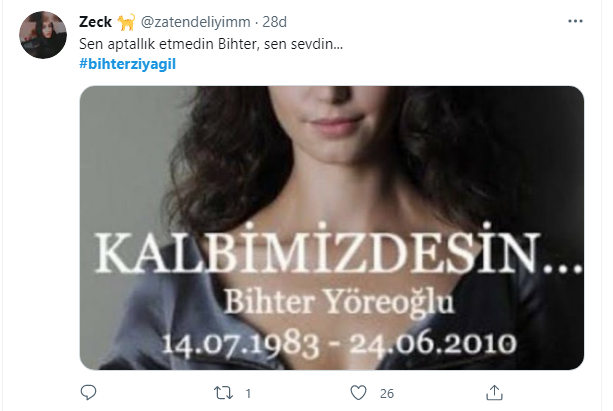Visit the @zatendeliyimm handle profile
Viewport: 613px width, 411px height.
point(195,22)
